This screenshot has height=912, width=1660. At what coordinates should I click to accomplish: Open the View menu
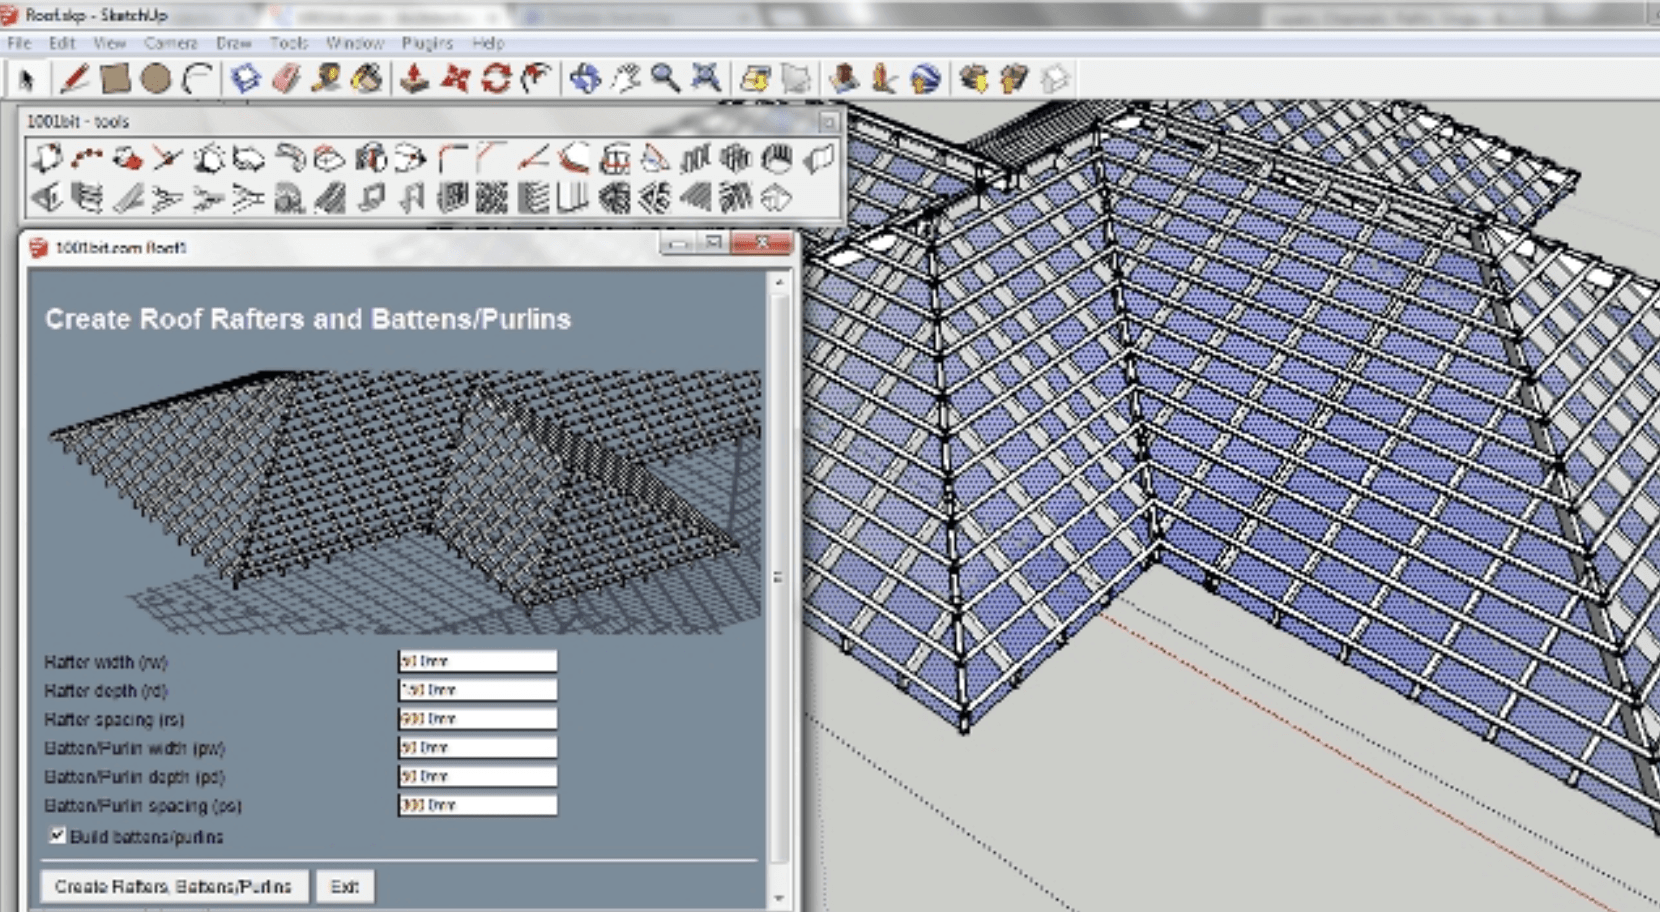coord(109,43)
